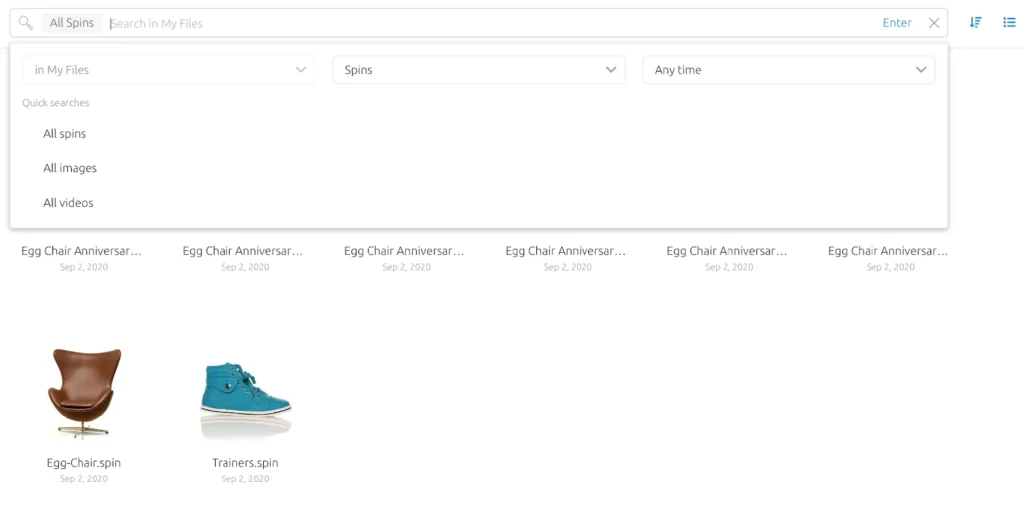The height and width of the screenshot is (531, 1024).
Task: Remove the All Spins filter tag
Action: coord(72,23)
